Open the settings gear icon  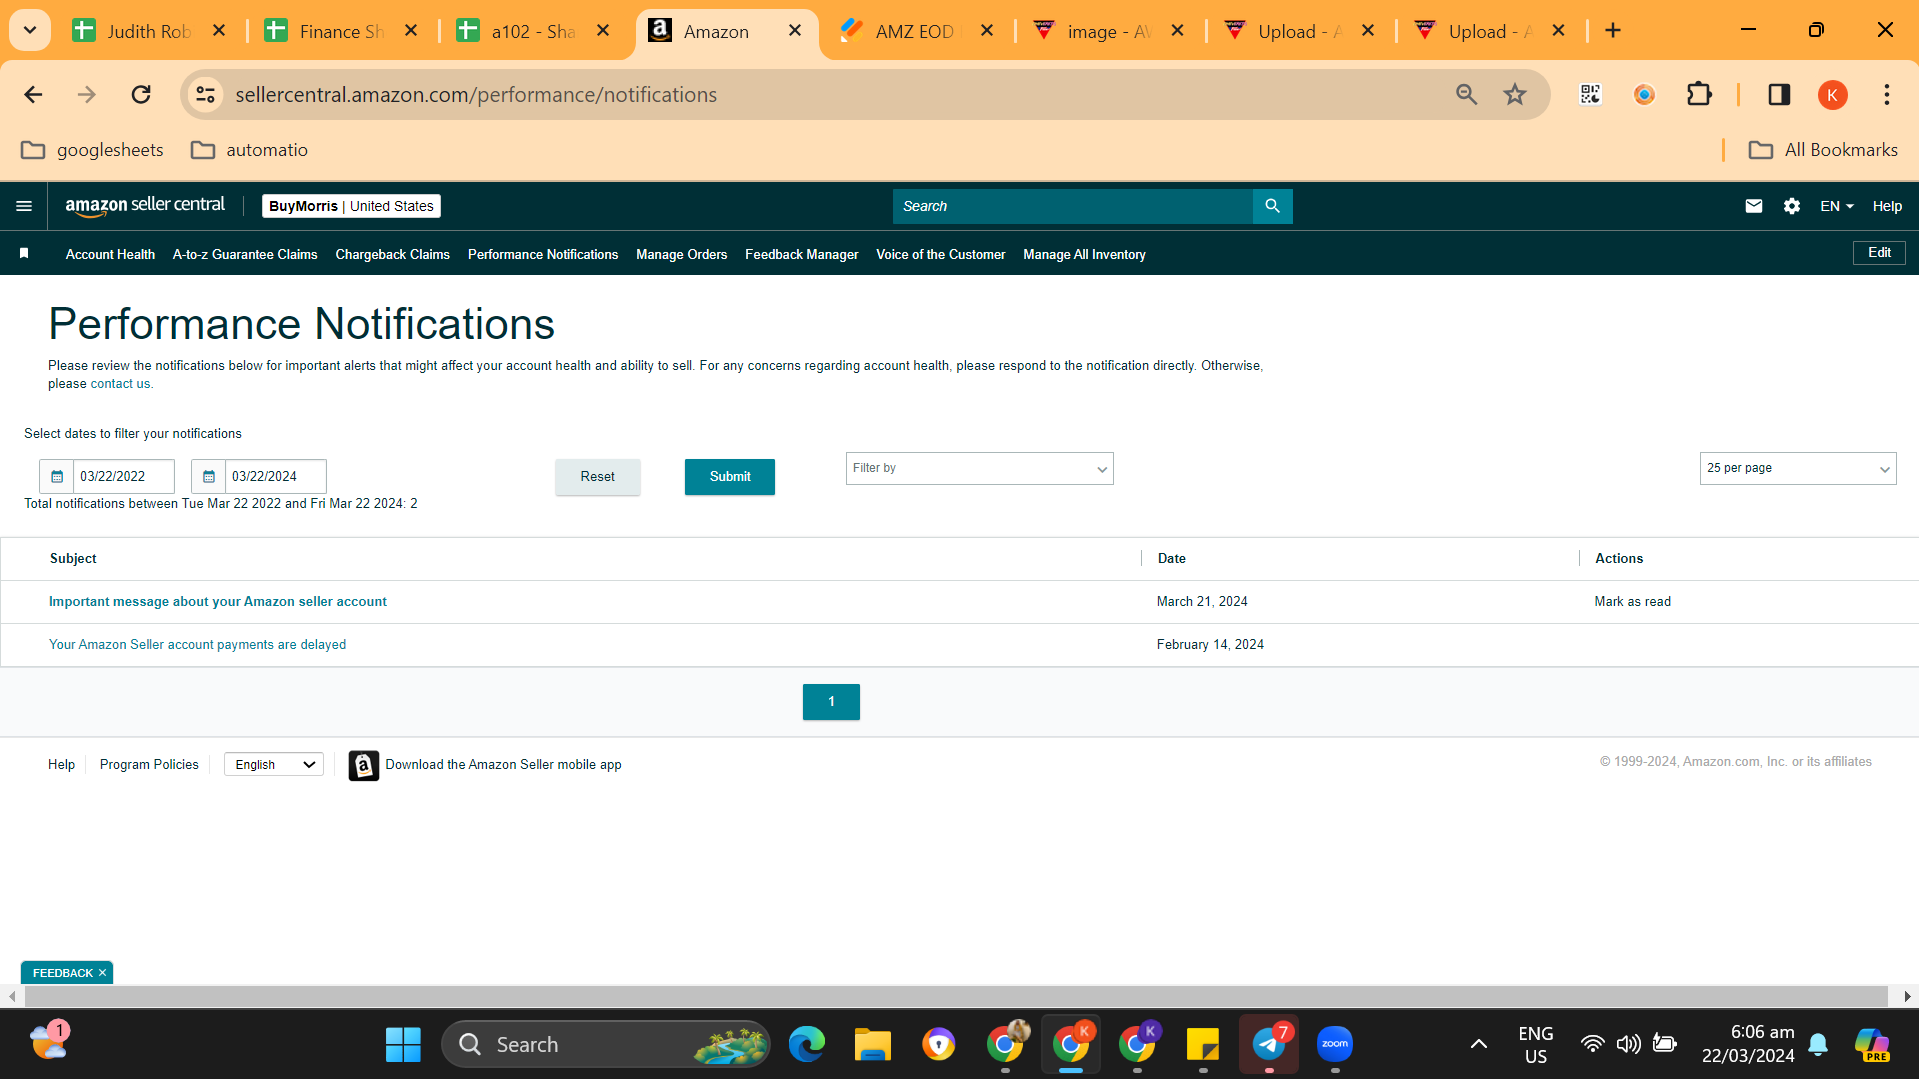1791,206
